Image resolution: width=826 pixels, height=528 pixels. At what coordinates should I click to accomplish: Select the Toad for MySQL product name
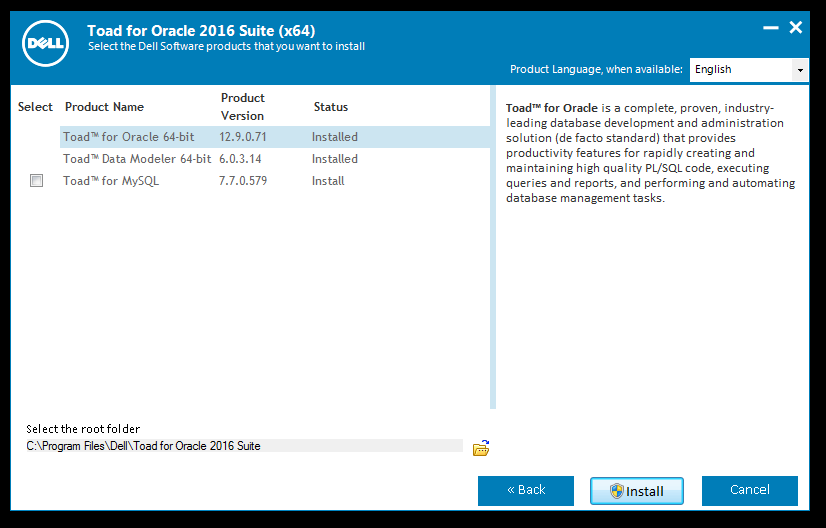coord(111,181)
